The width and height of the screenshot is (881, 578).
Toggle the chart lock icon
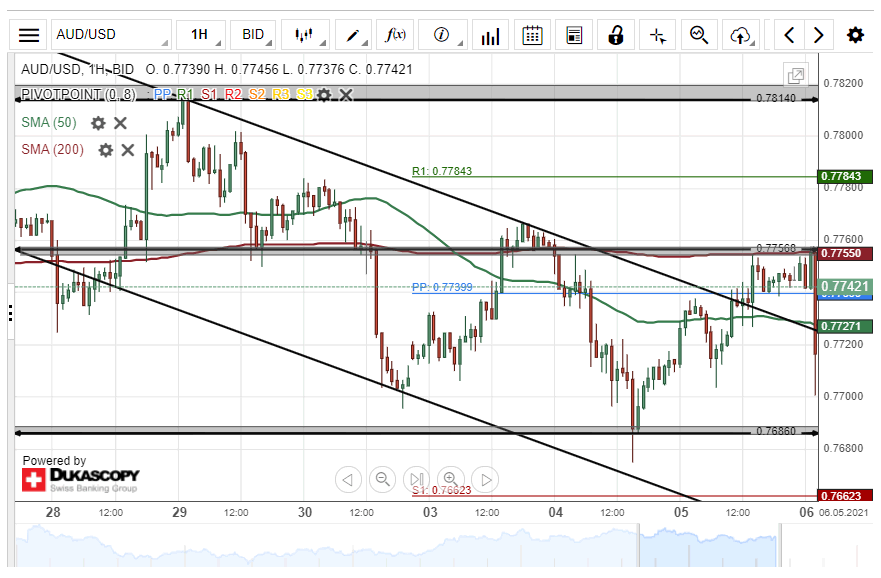[x=616, y=35]
